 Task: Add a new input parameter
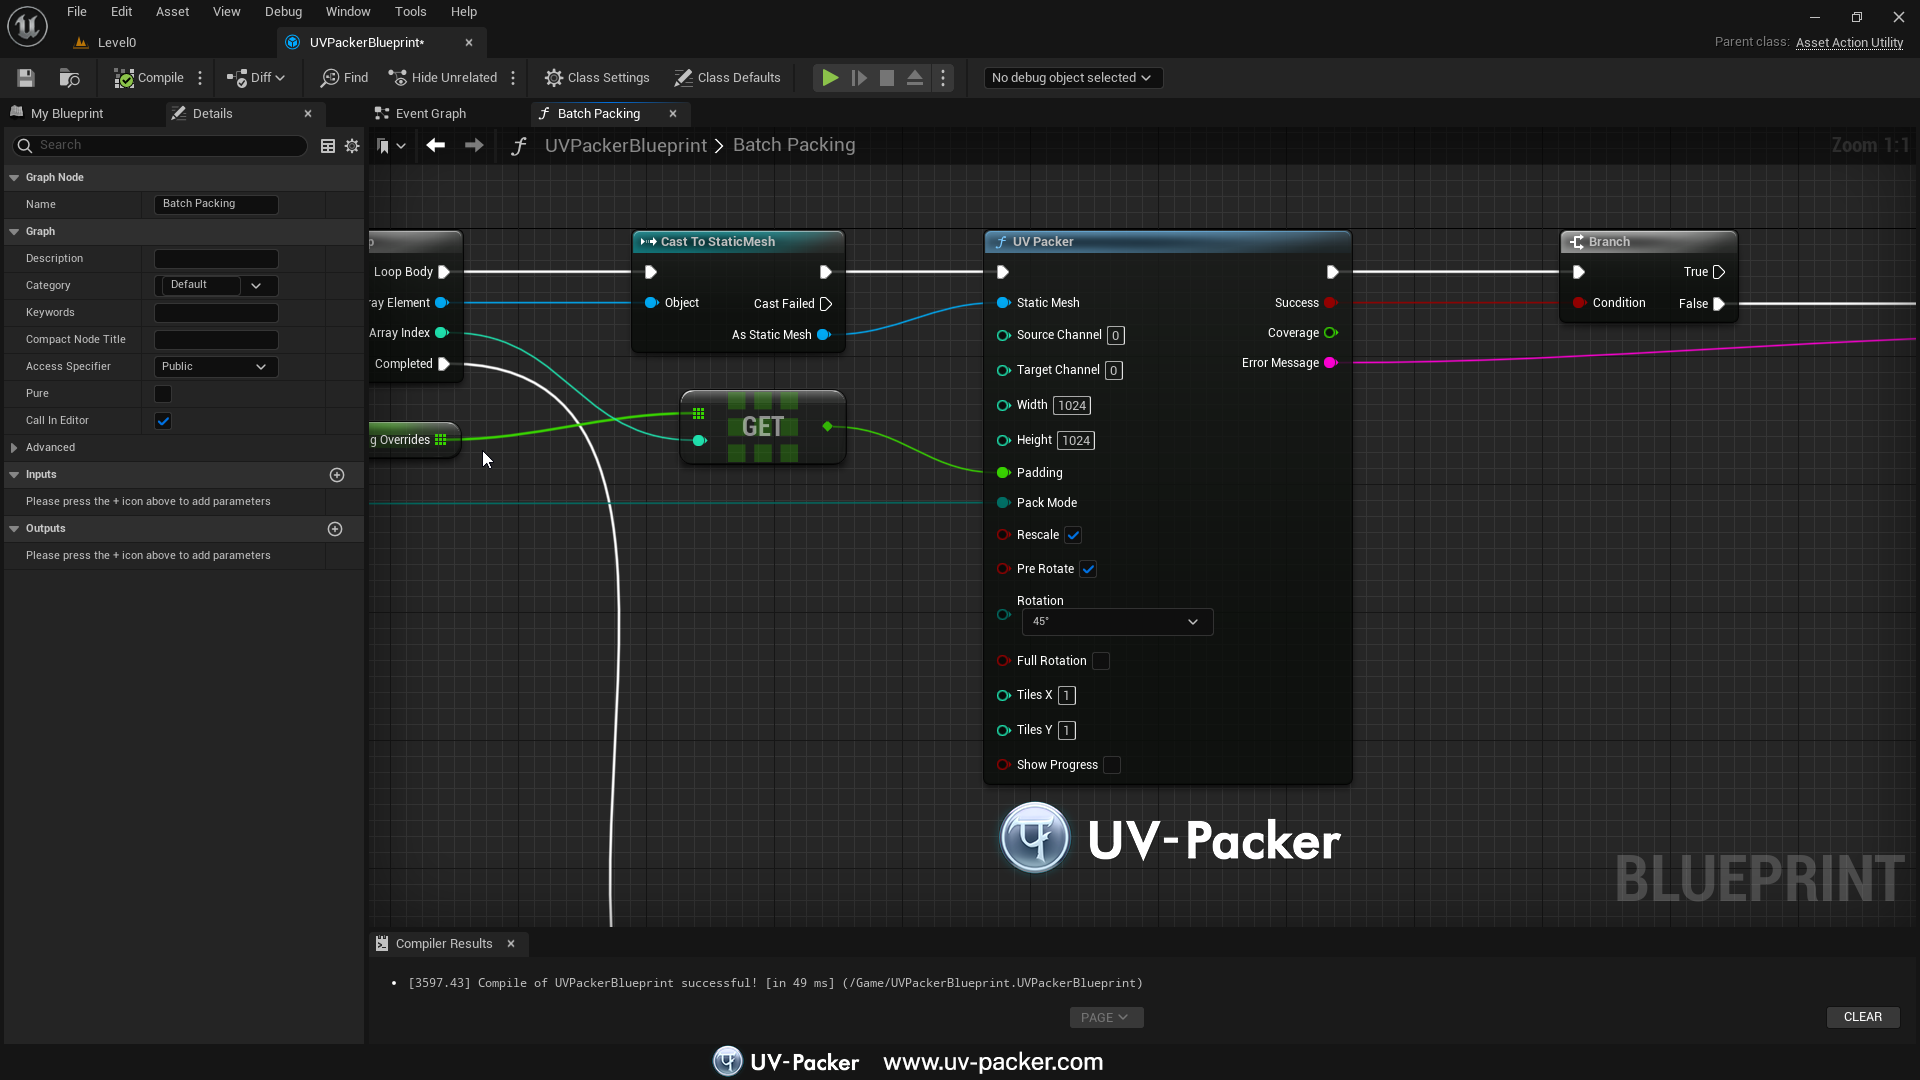[x=337, y=475]
